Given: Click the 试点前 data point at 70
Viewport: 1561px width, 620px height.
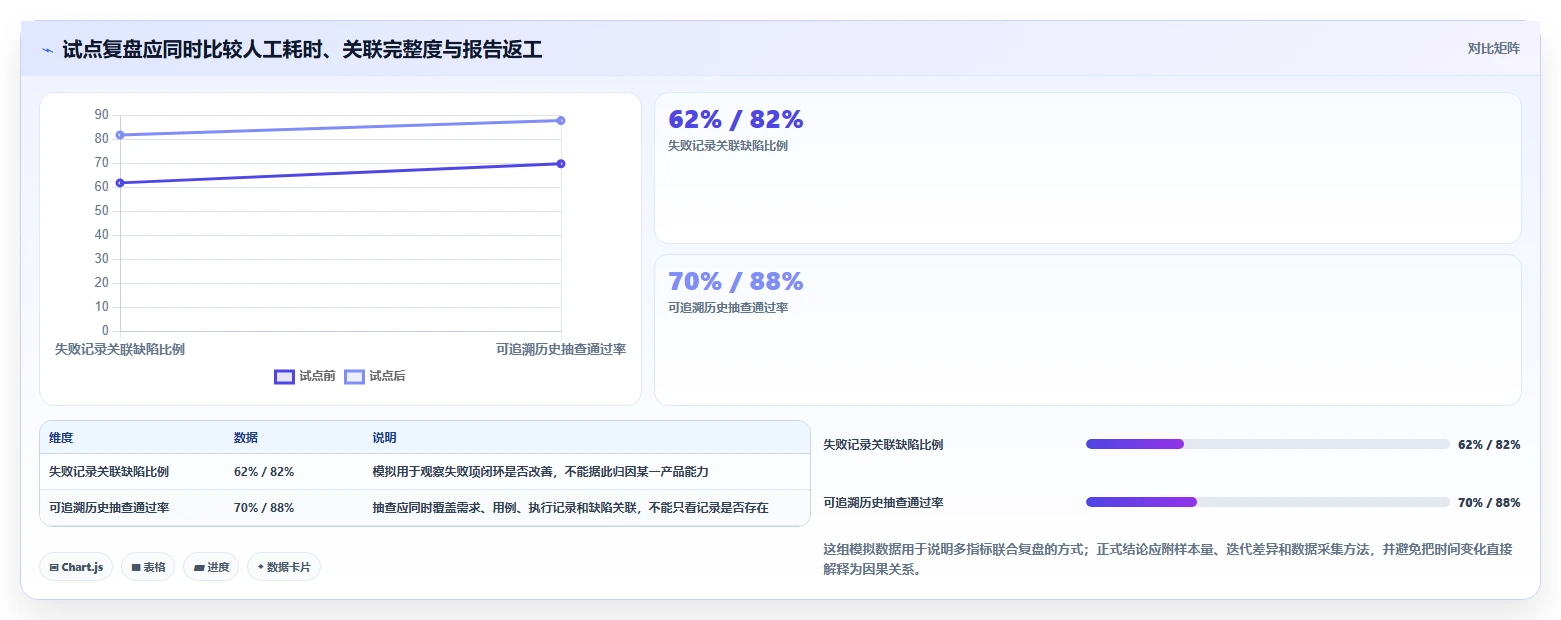Looking at the screenshot, I should point(561,164).
